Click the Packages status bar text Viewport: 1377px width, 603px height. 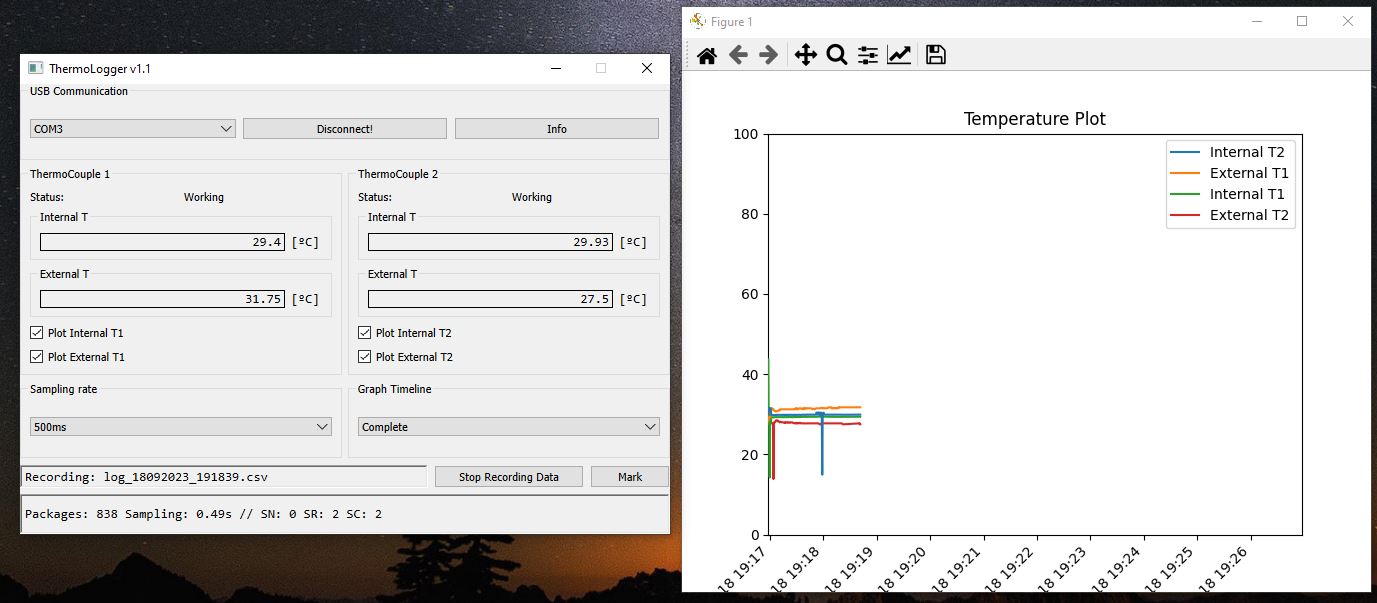[x=204, y=514]
